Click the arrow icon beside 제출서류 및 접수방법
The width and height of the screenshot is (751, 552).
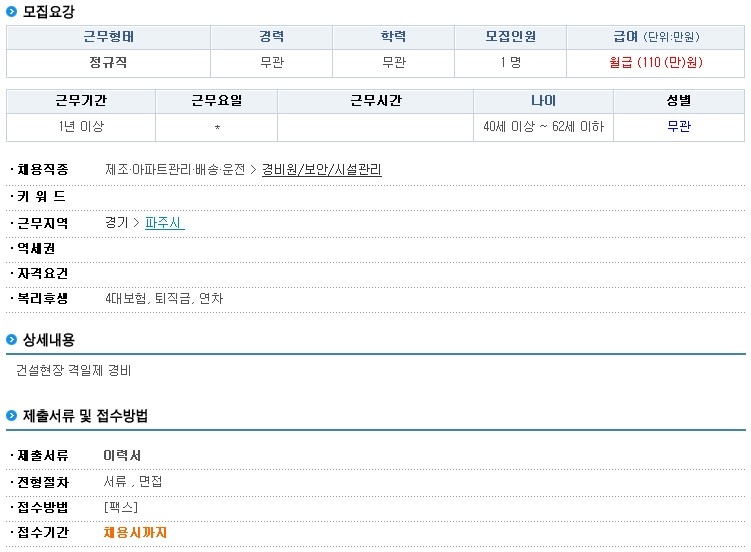[11, 416]
